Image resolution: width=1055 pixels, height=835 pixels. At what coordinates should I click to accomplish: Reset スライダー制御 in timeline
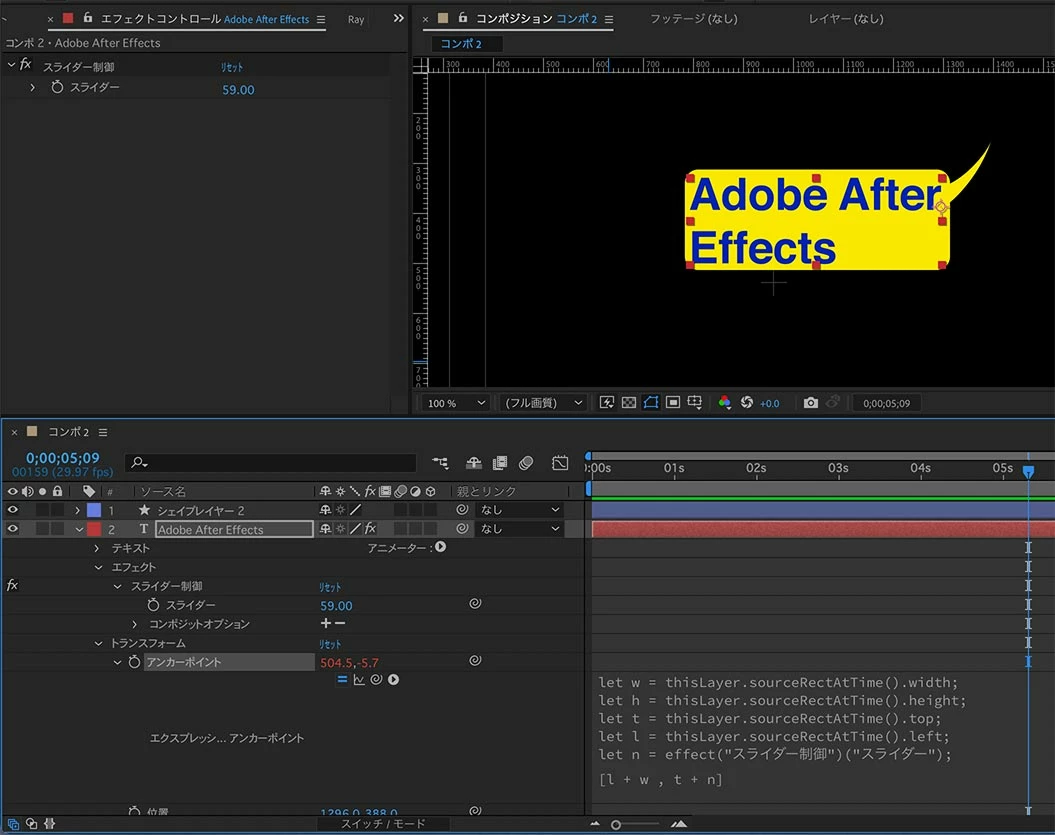click(x=330, y=587)
